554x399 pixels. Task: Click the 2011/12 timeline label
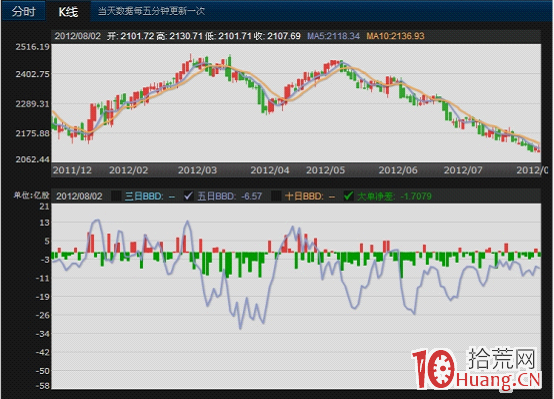tap(72, 170)
